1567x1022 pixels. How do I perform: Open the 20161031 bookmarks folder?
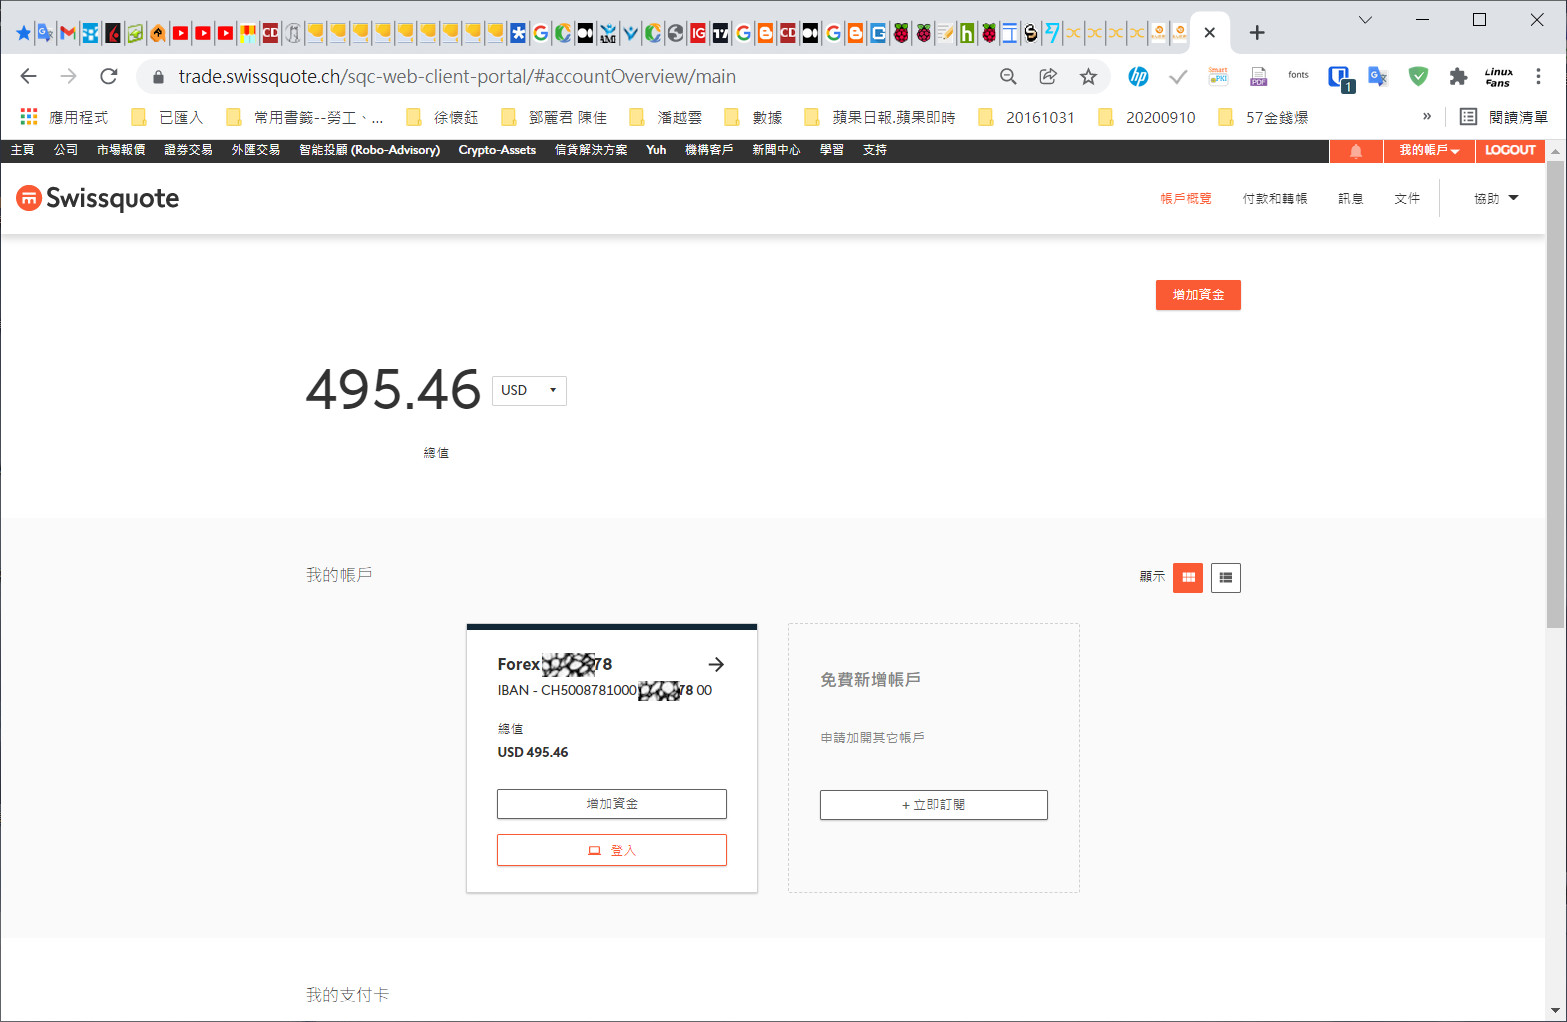pyautogui.click(x=1026, y=117)
